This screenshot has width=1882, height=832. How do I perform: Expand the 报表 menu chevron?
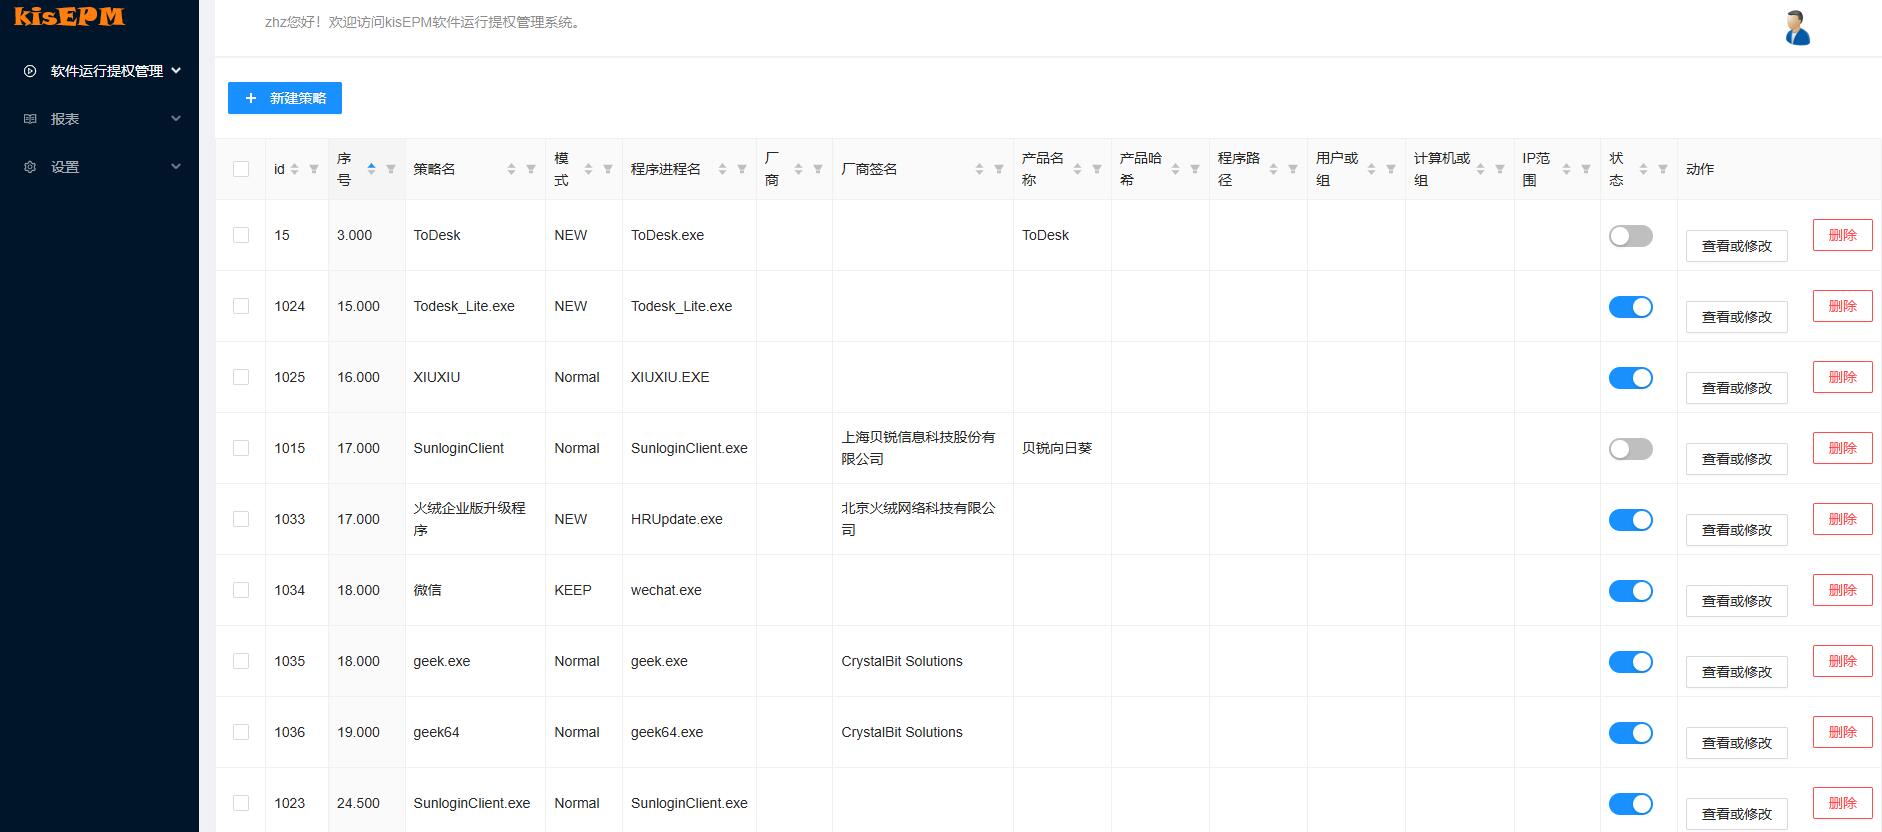pyautogui.click(x=176, y=118)
